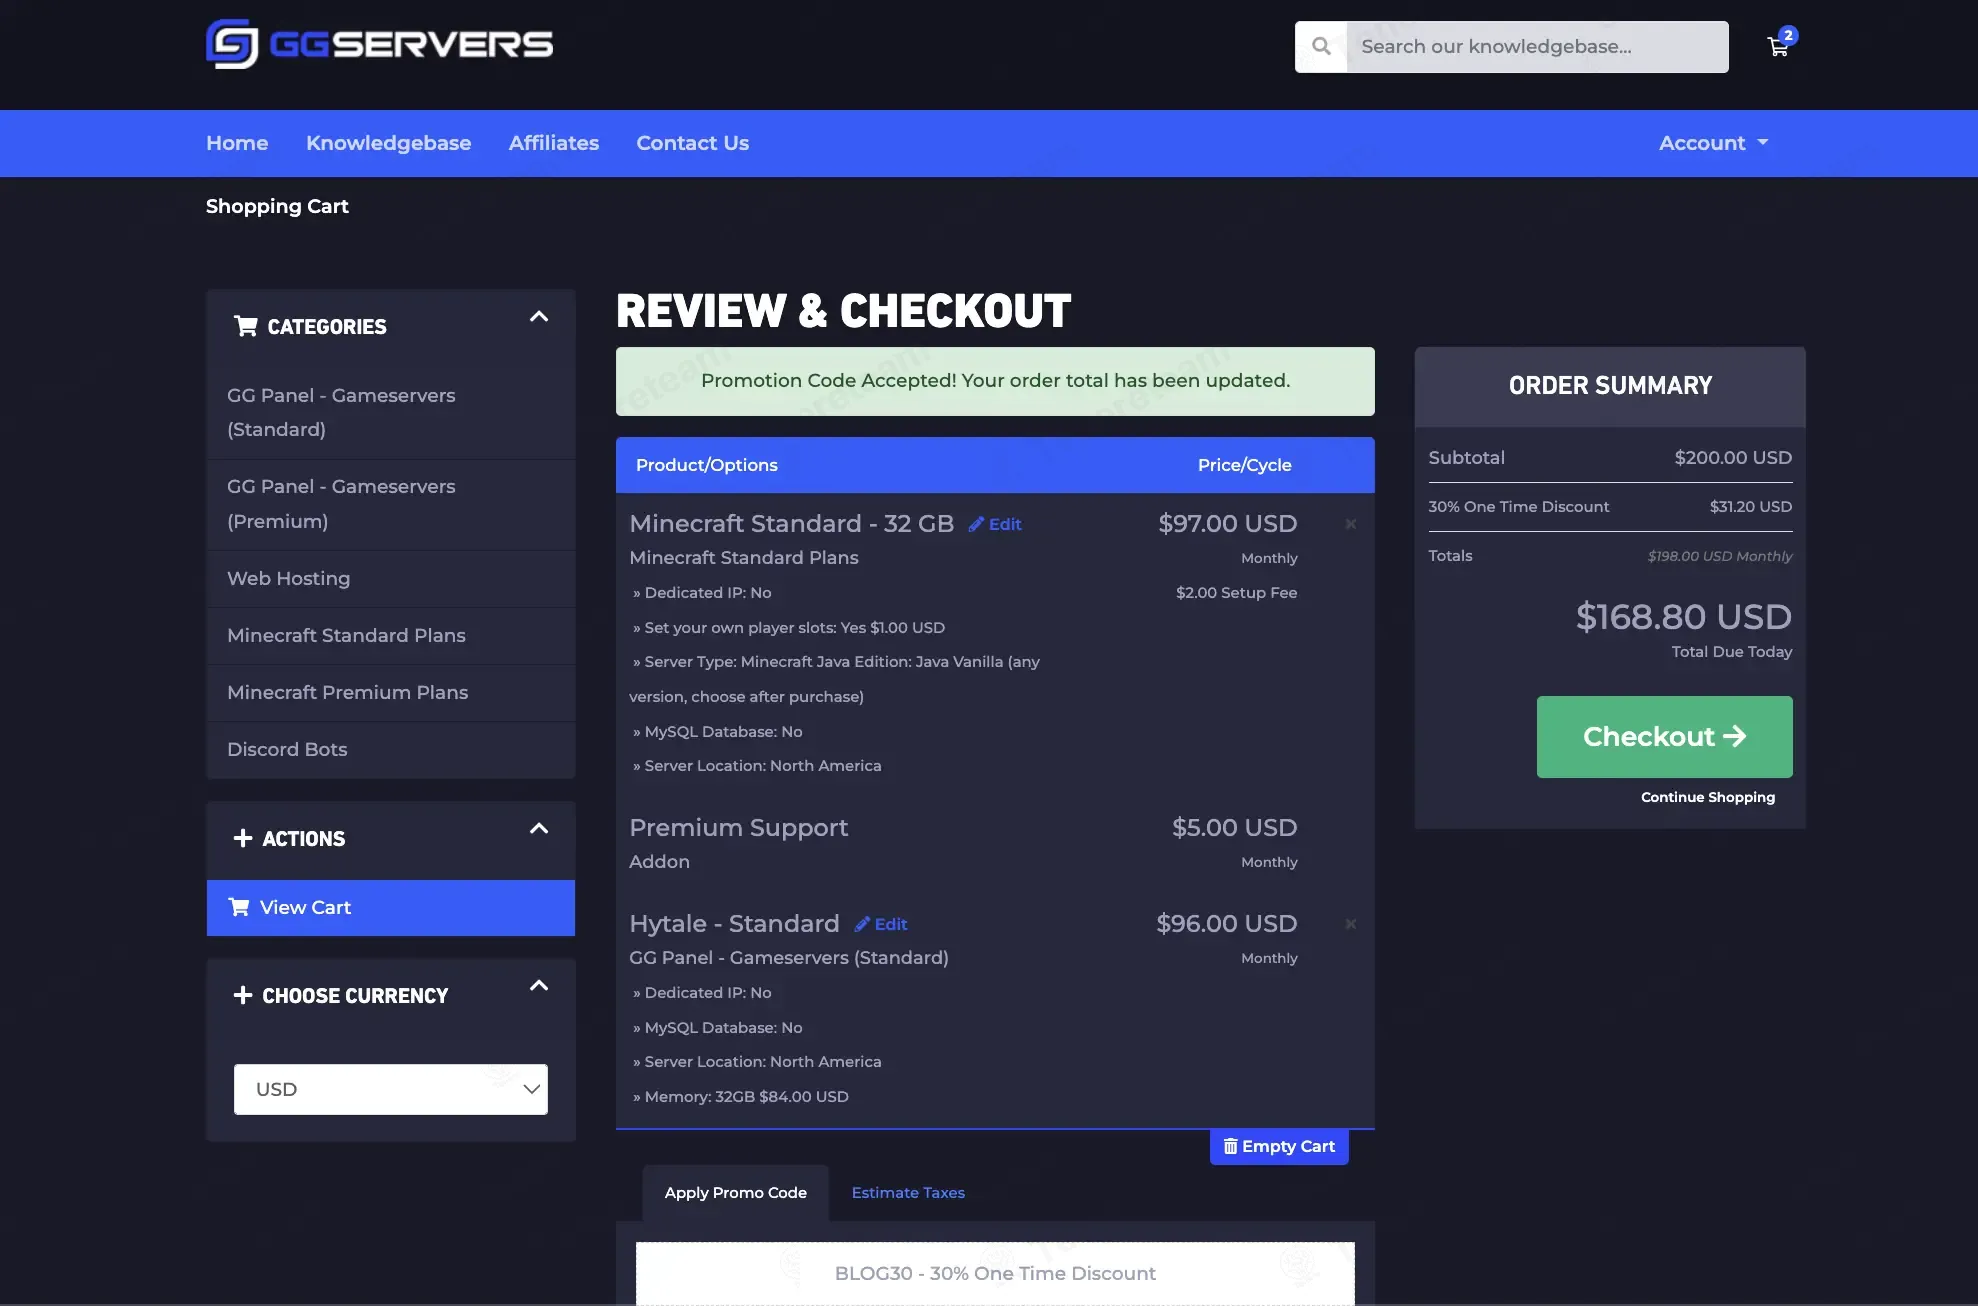
Task: Open Web Hosting category
Action: point(391,579)
